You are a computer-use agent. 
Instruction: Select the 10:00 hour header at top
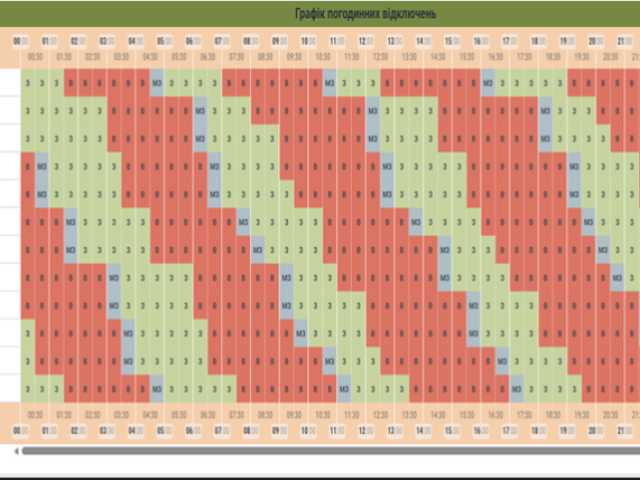[x=310, y=41]
